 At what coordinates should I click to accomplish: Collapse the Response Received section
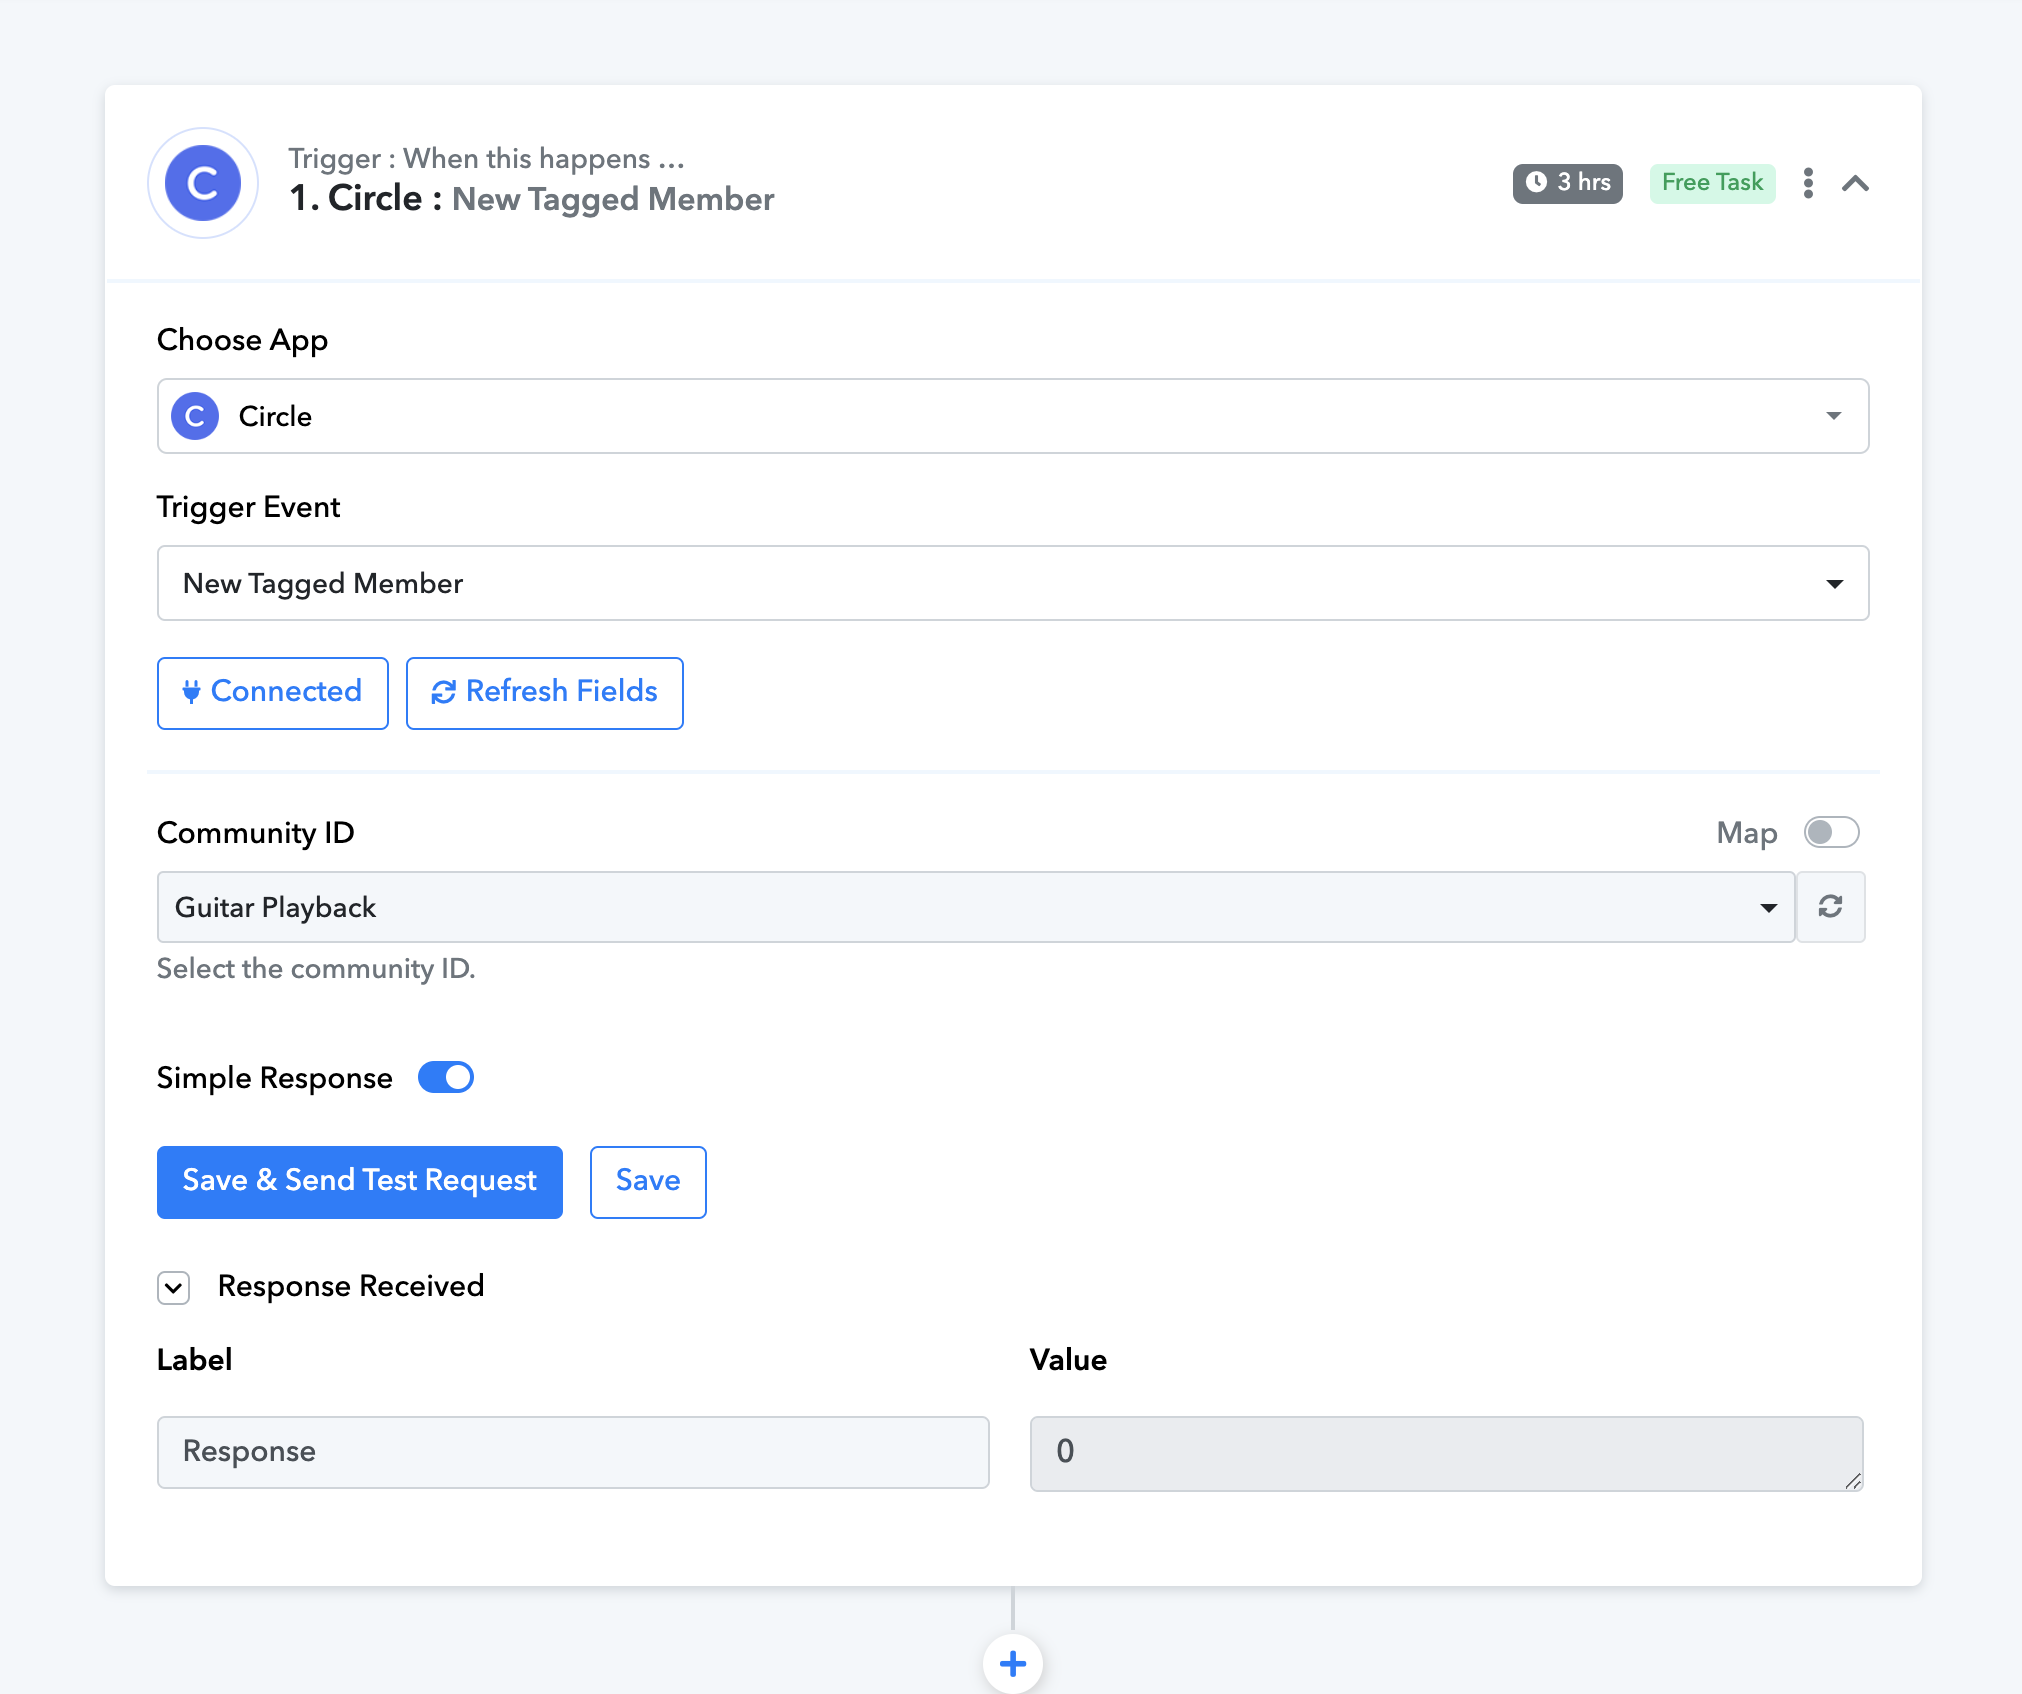pos(173,1287)
